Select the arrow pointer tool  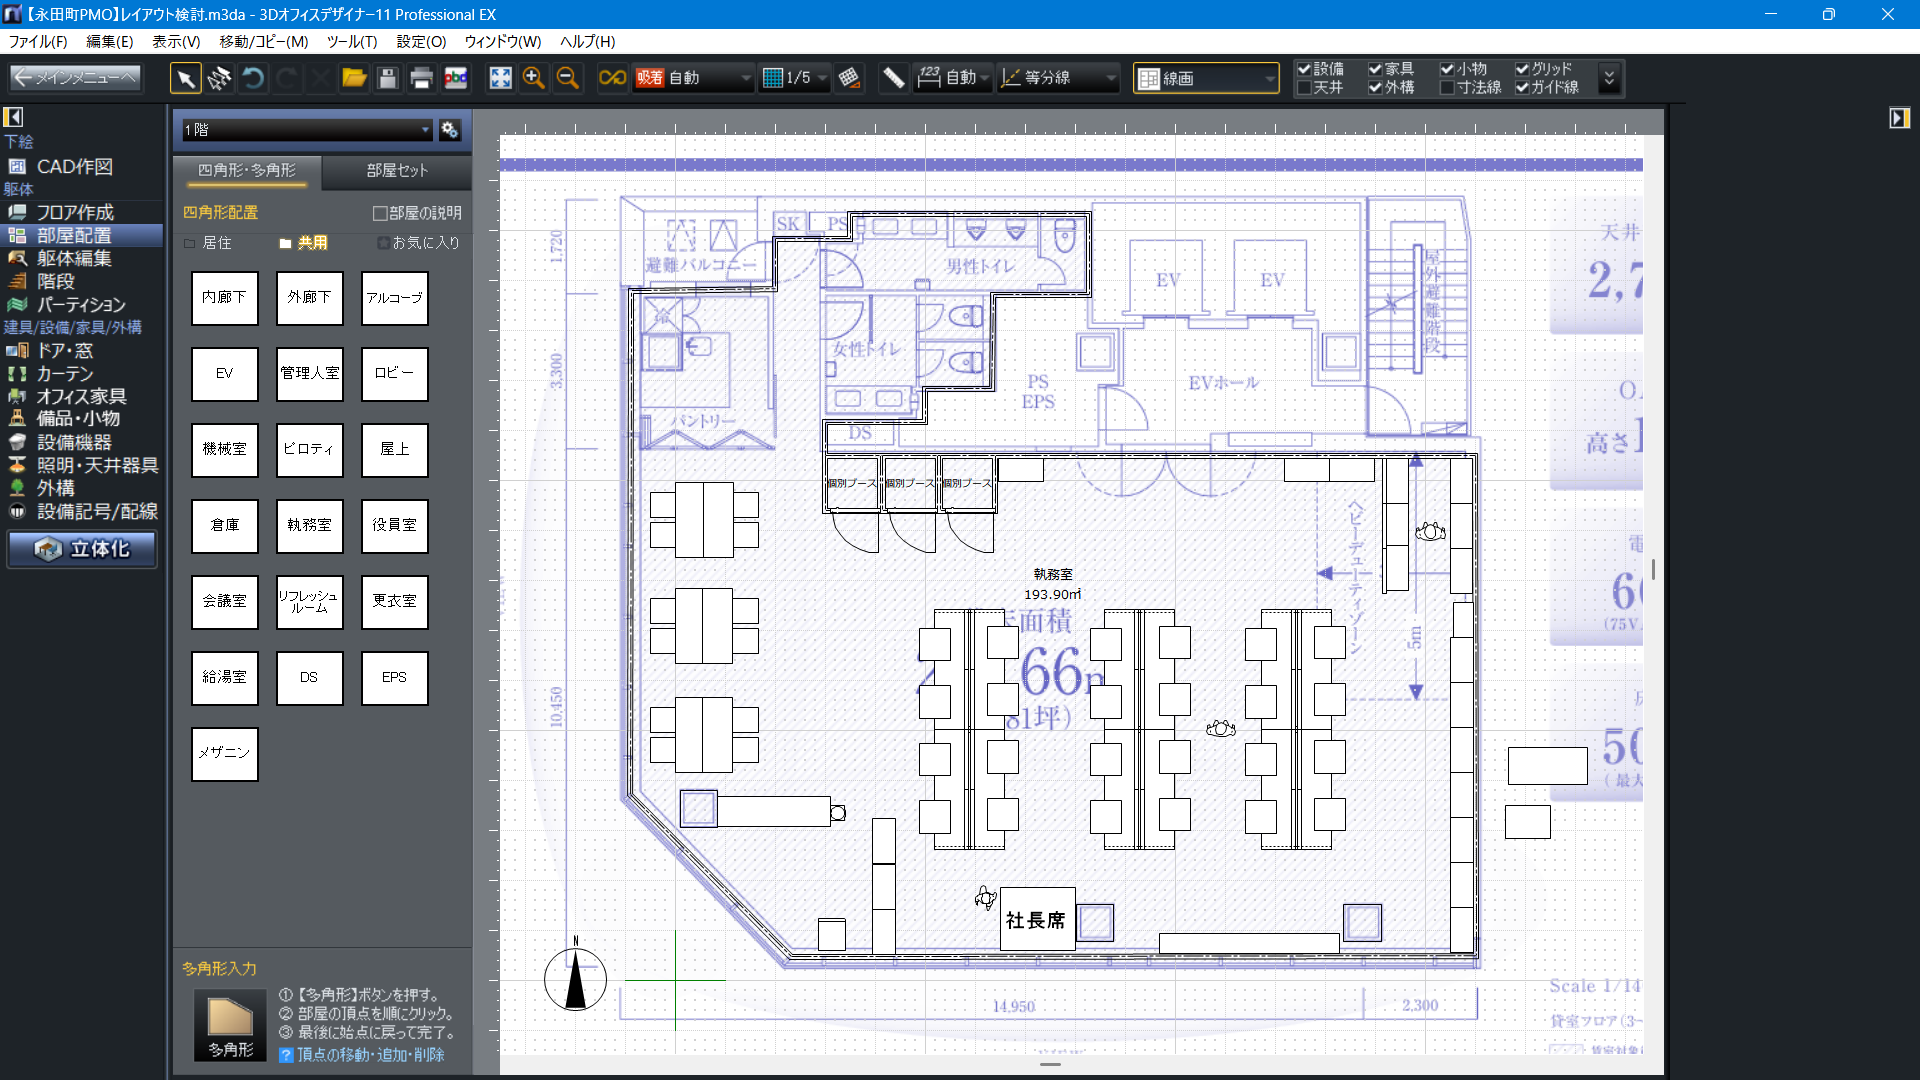click(185, 78)
